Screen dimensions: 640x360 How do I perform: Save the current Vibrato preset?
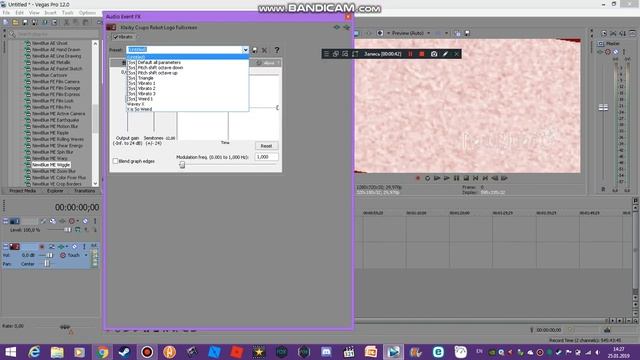point(254,50)
